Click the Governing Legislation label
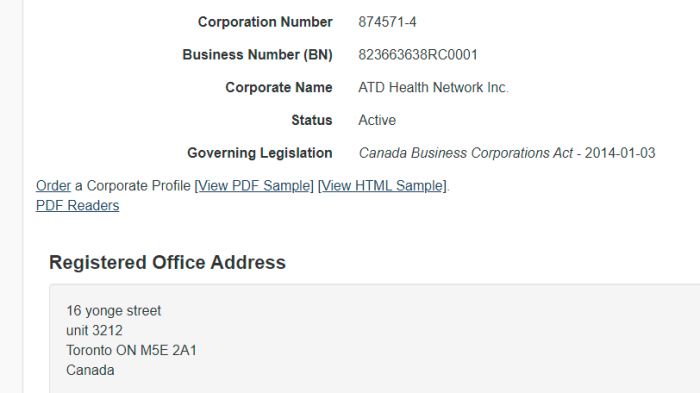The image size is (700, 393). coord(260,153)
